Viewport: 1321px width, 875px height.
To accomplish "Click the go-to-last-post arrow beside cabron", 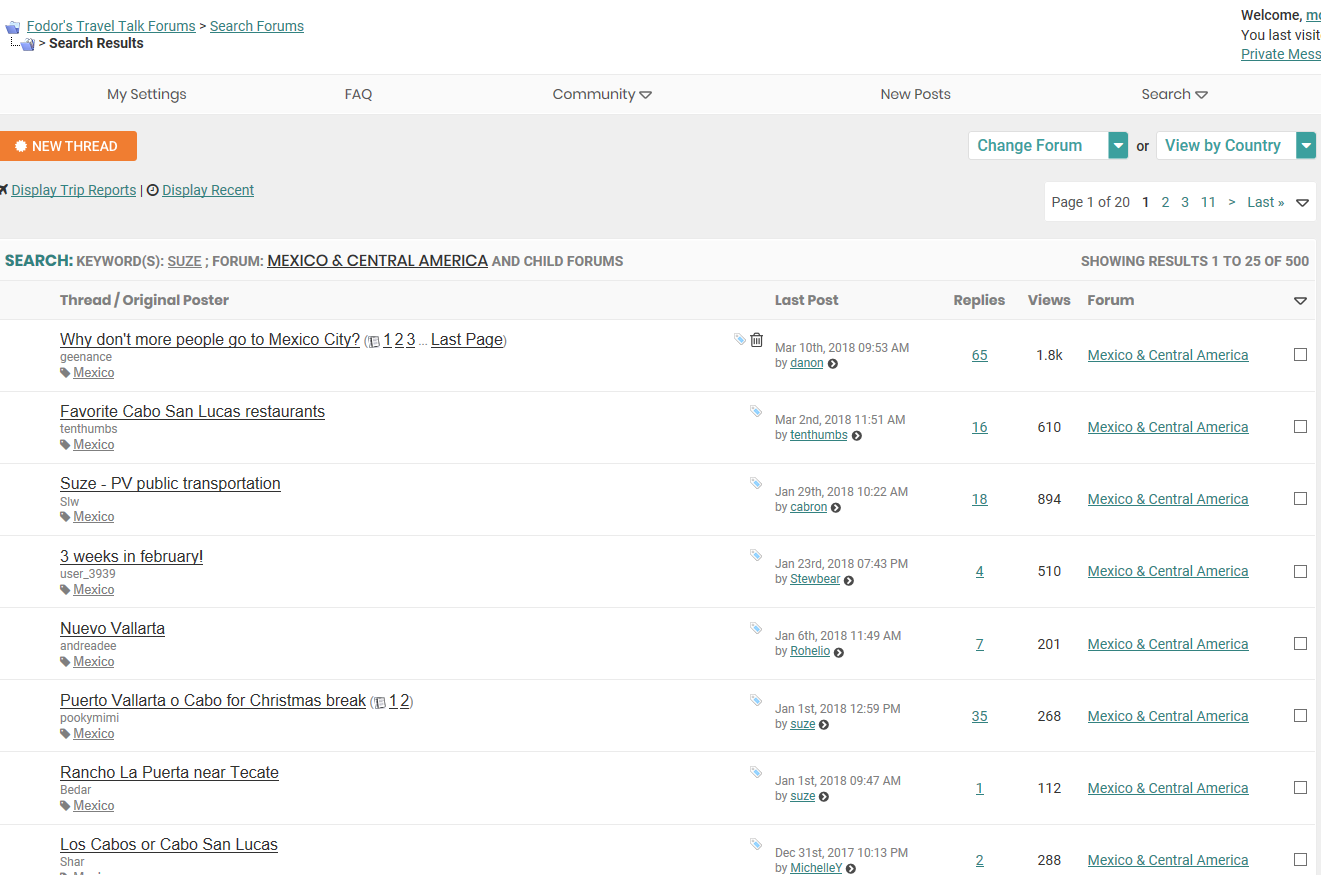I will [x=836, y=508].
